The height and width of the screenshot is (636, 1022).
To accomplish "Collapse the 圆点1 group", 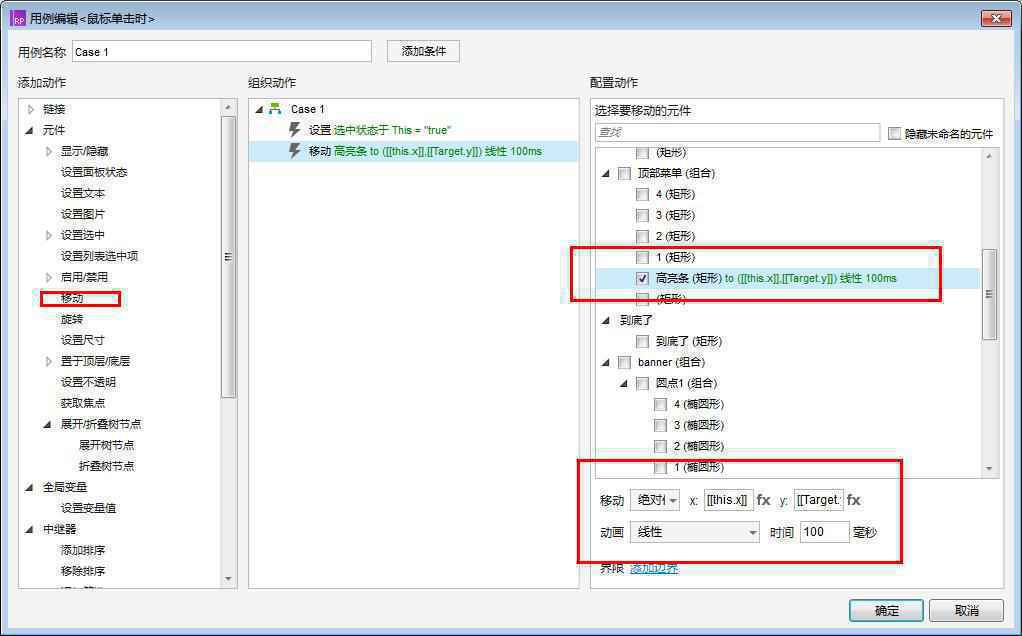I will coord(624,383).
